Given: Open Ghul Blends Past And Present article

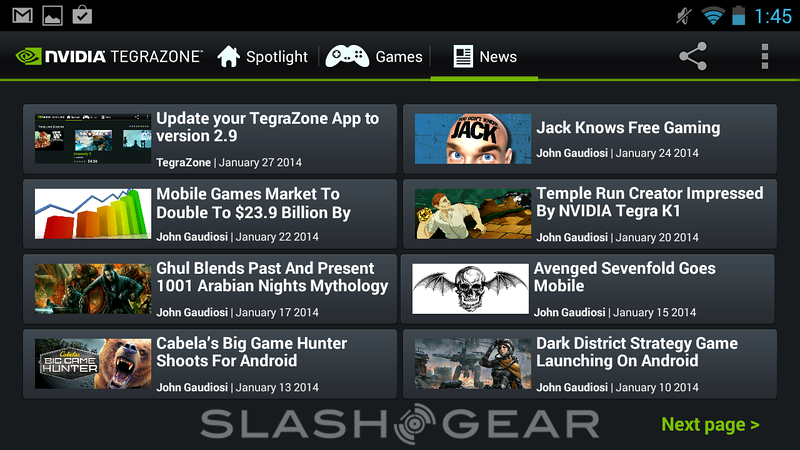Looking at the screenshot, I should (x=210, y=289).
